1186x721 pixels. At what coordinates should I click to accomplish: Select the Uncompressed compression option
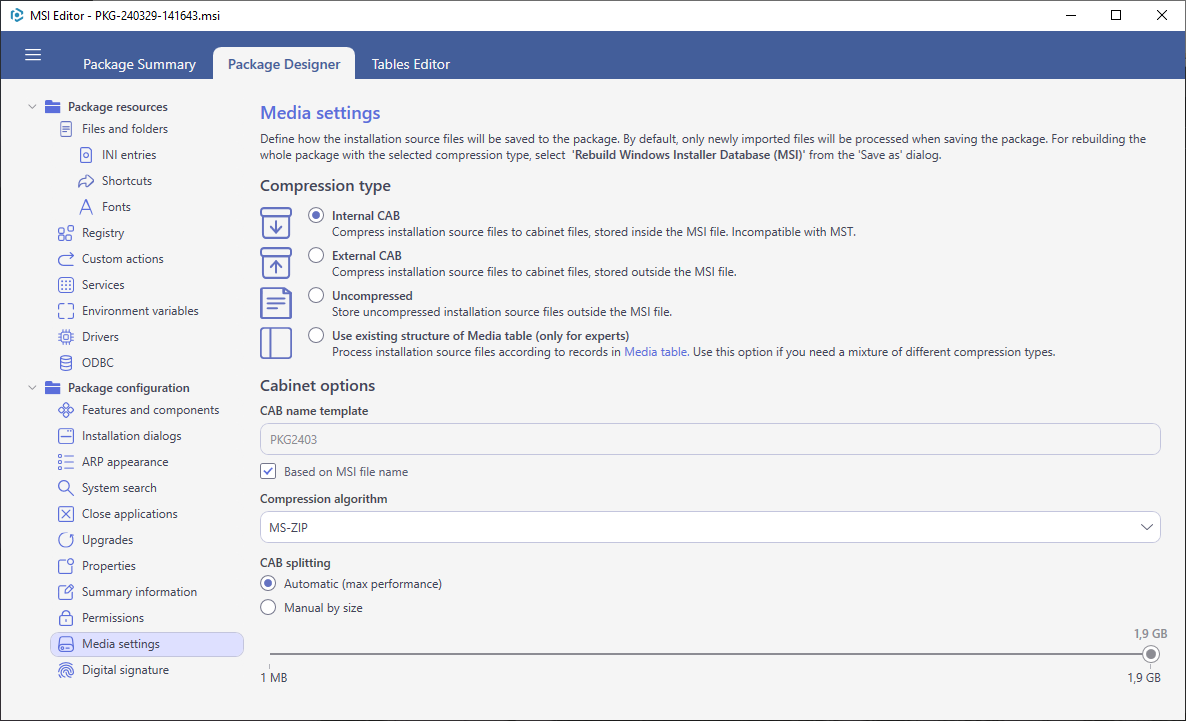point(316,296)
